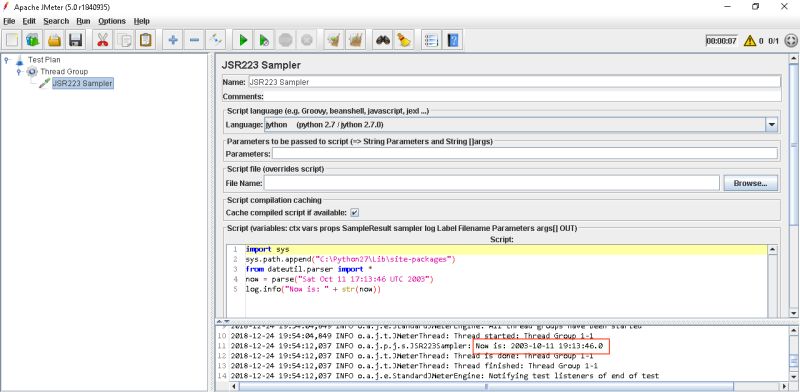Click the Paste clipboard icon
This screenshot has height=392, width=800.
146,40
